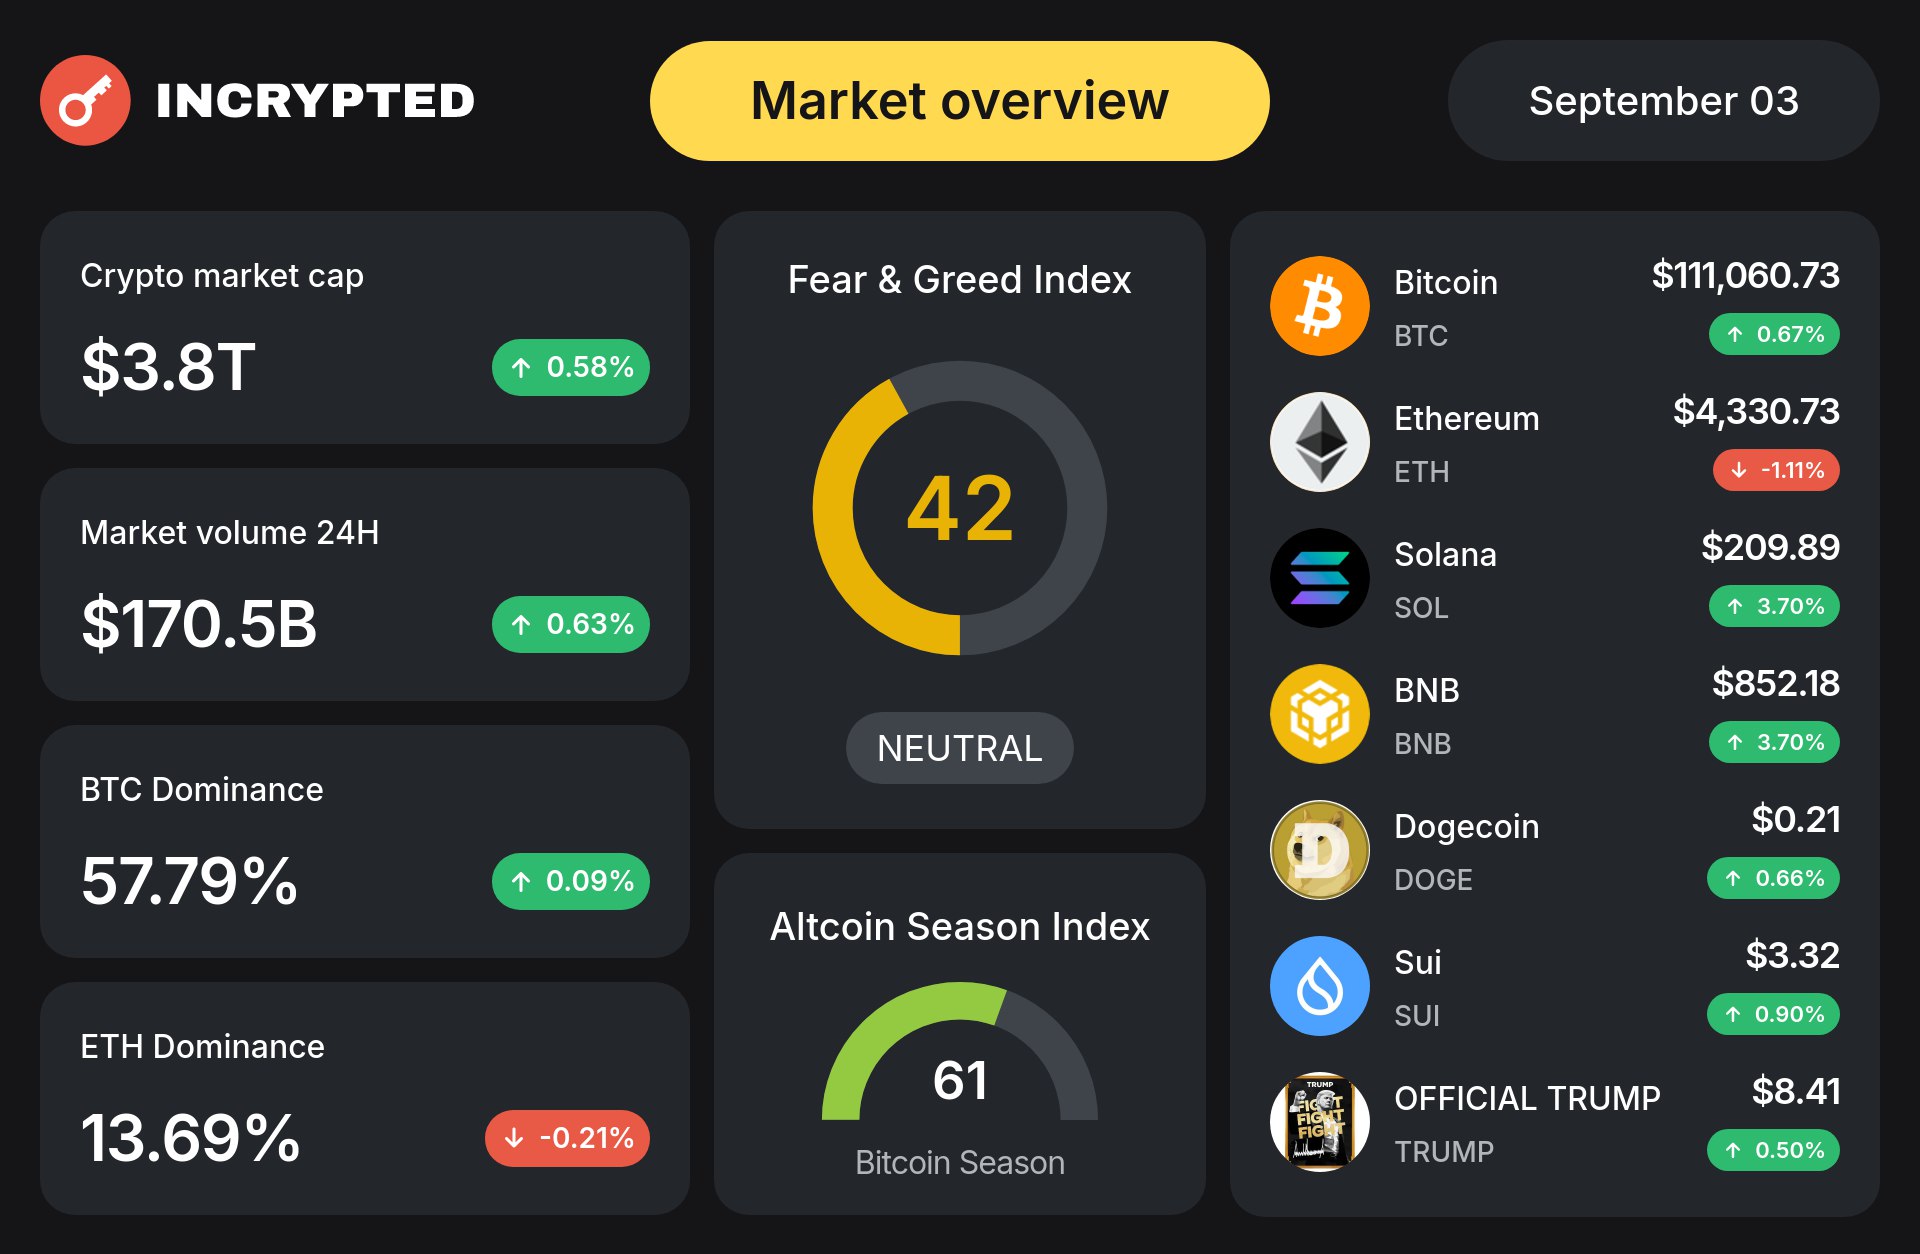
Task: Select the NEUTRAL label badge
Action: (x=960, y=748)
